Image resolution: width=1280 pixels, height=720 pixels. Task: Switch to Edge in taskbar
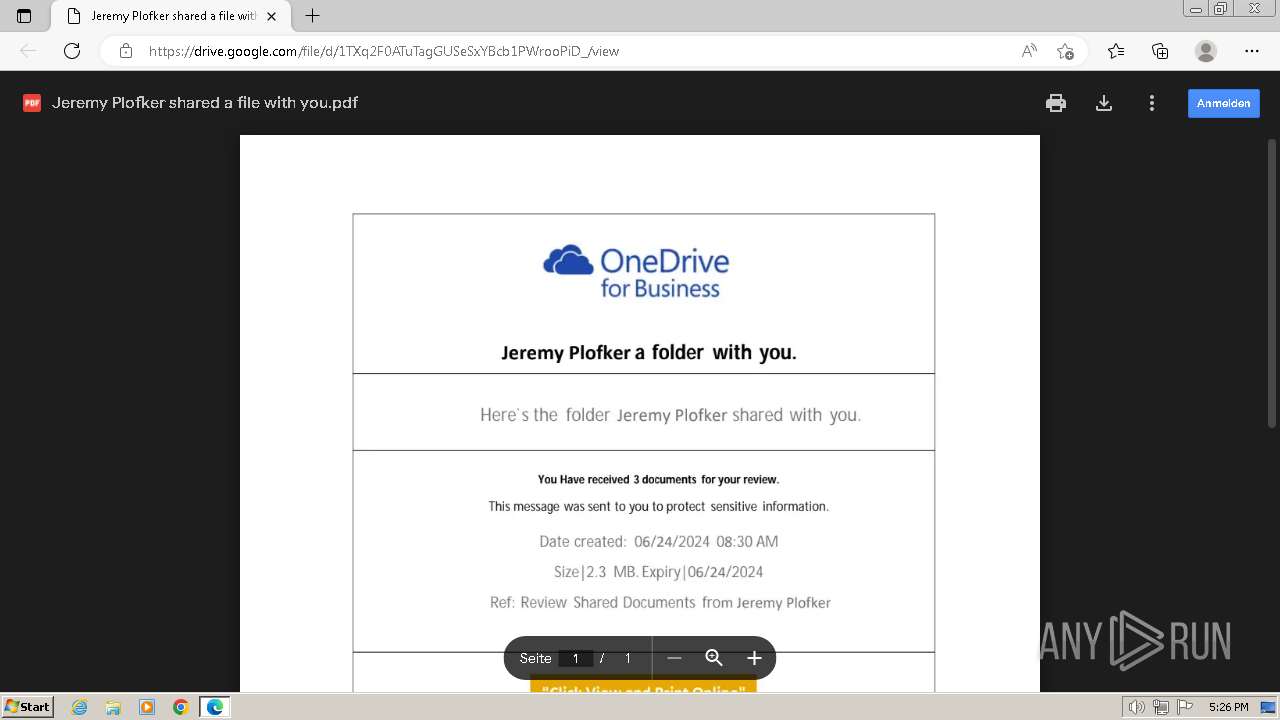[215, 707]
